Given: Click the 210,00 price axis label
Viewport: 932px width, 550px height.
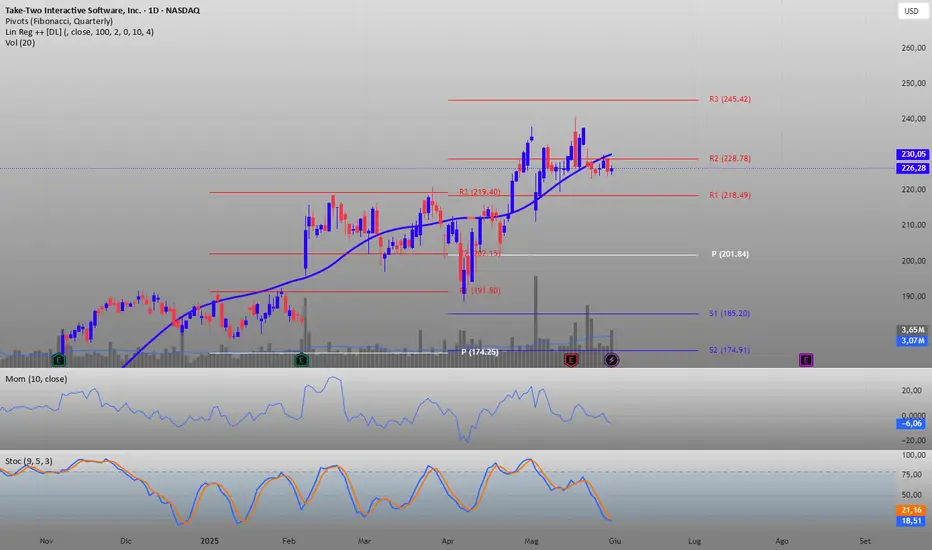Looking at the screenshot, I should (x=914, y=225).
